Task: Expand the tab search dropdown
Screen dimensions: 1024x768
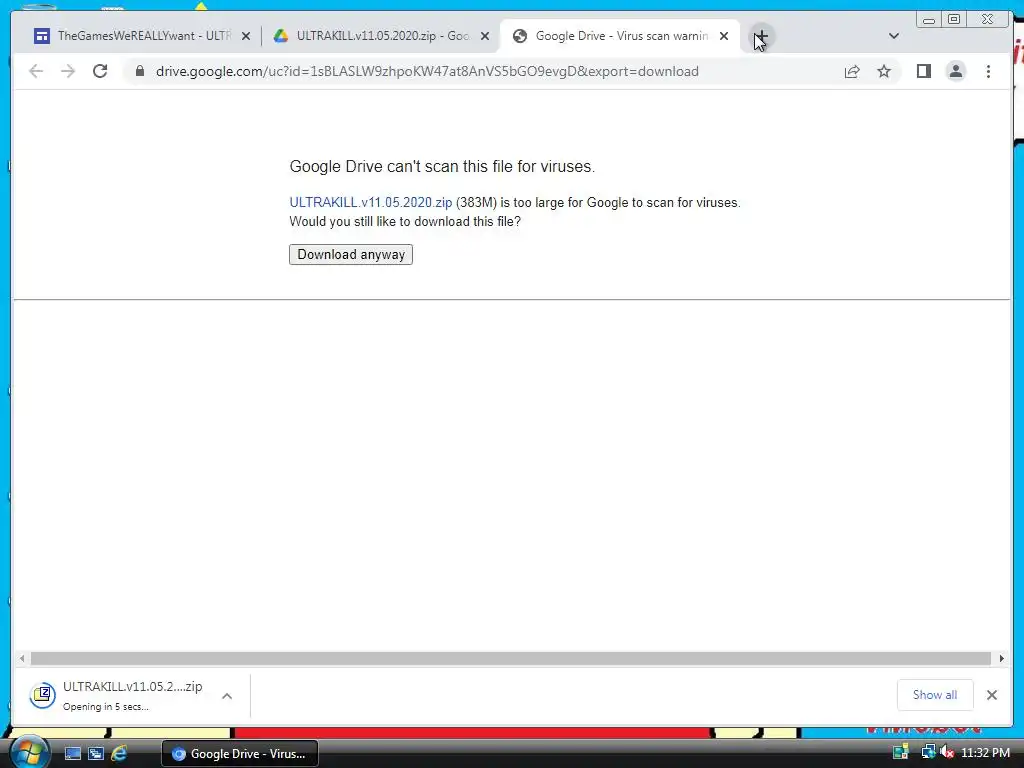Action: [894, 36]
